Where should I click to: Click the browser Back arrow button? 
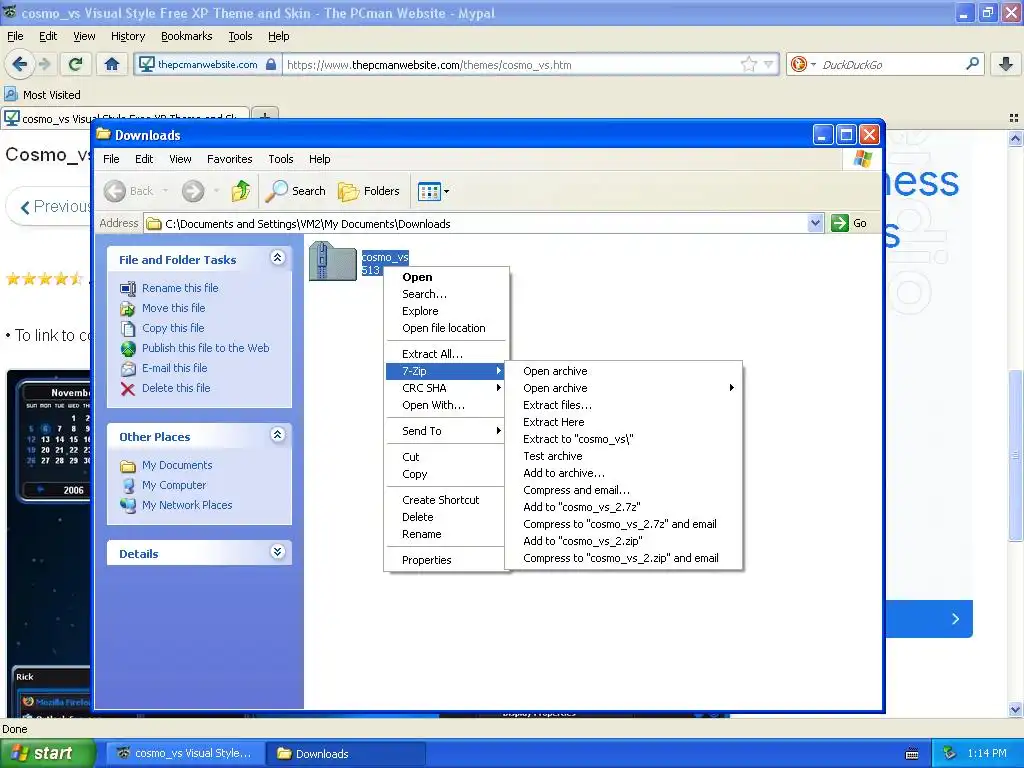click(20, 64)
